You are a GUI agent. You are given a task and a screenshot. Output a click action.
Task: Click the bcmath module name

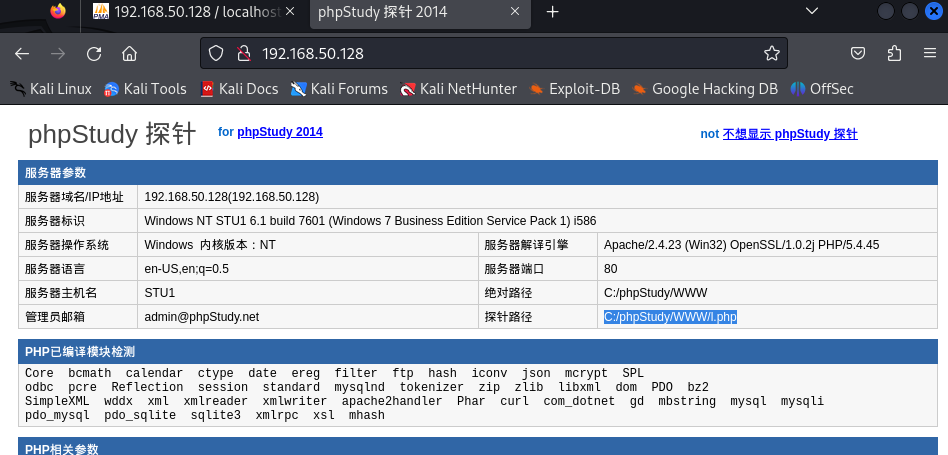tap(89, 373)
